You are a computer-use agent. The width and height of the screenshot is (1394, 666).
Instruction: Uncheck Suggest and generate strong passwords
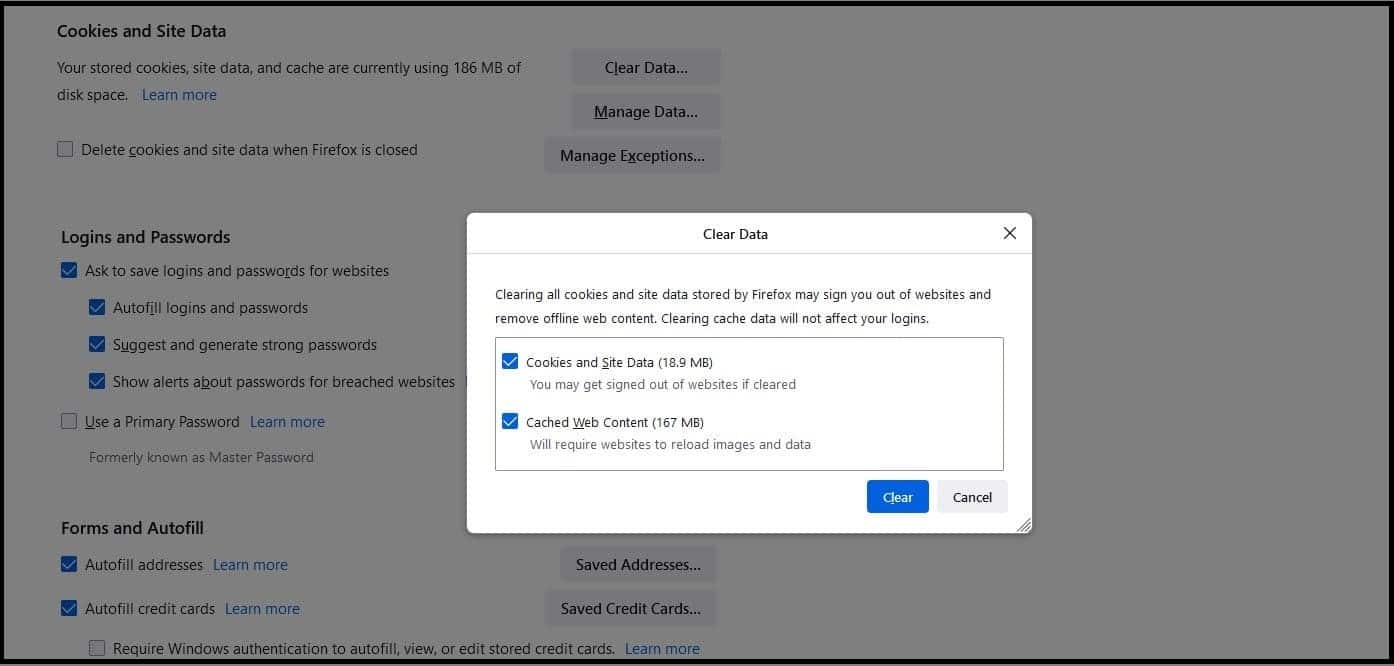point(97,344)
